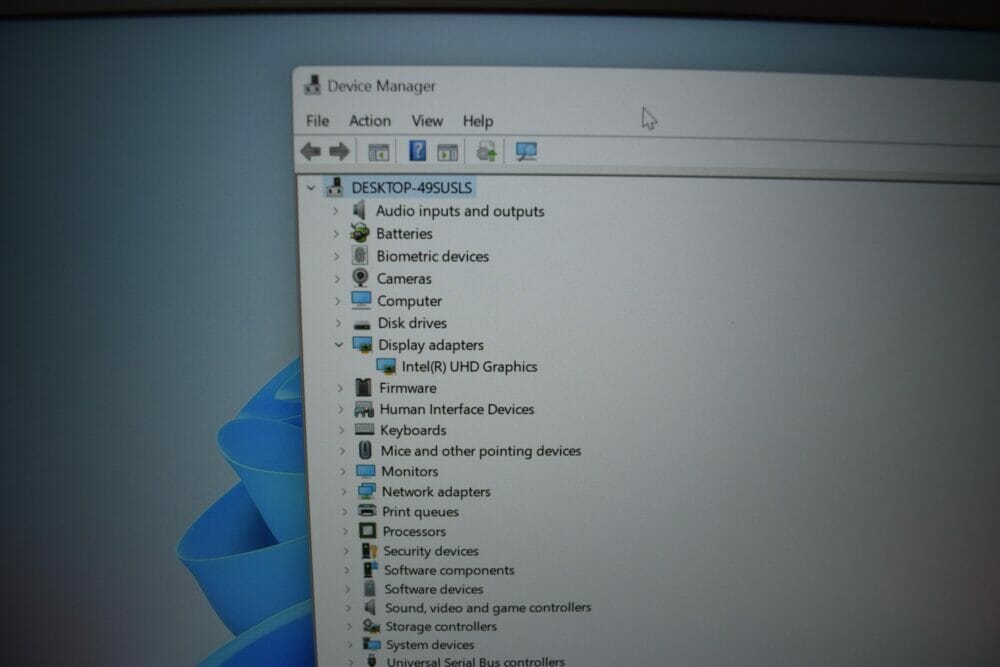Click the Device Manager title bar icon
The image size is (1000, 667).
click(x=312, y=85)
